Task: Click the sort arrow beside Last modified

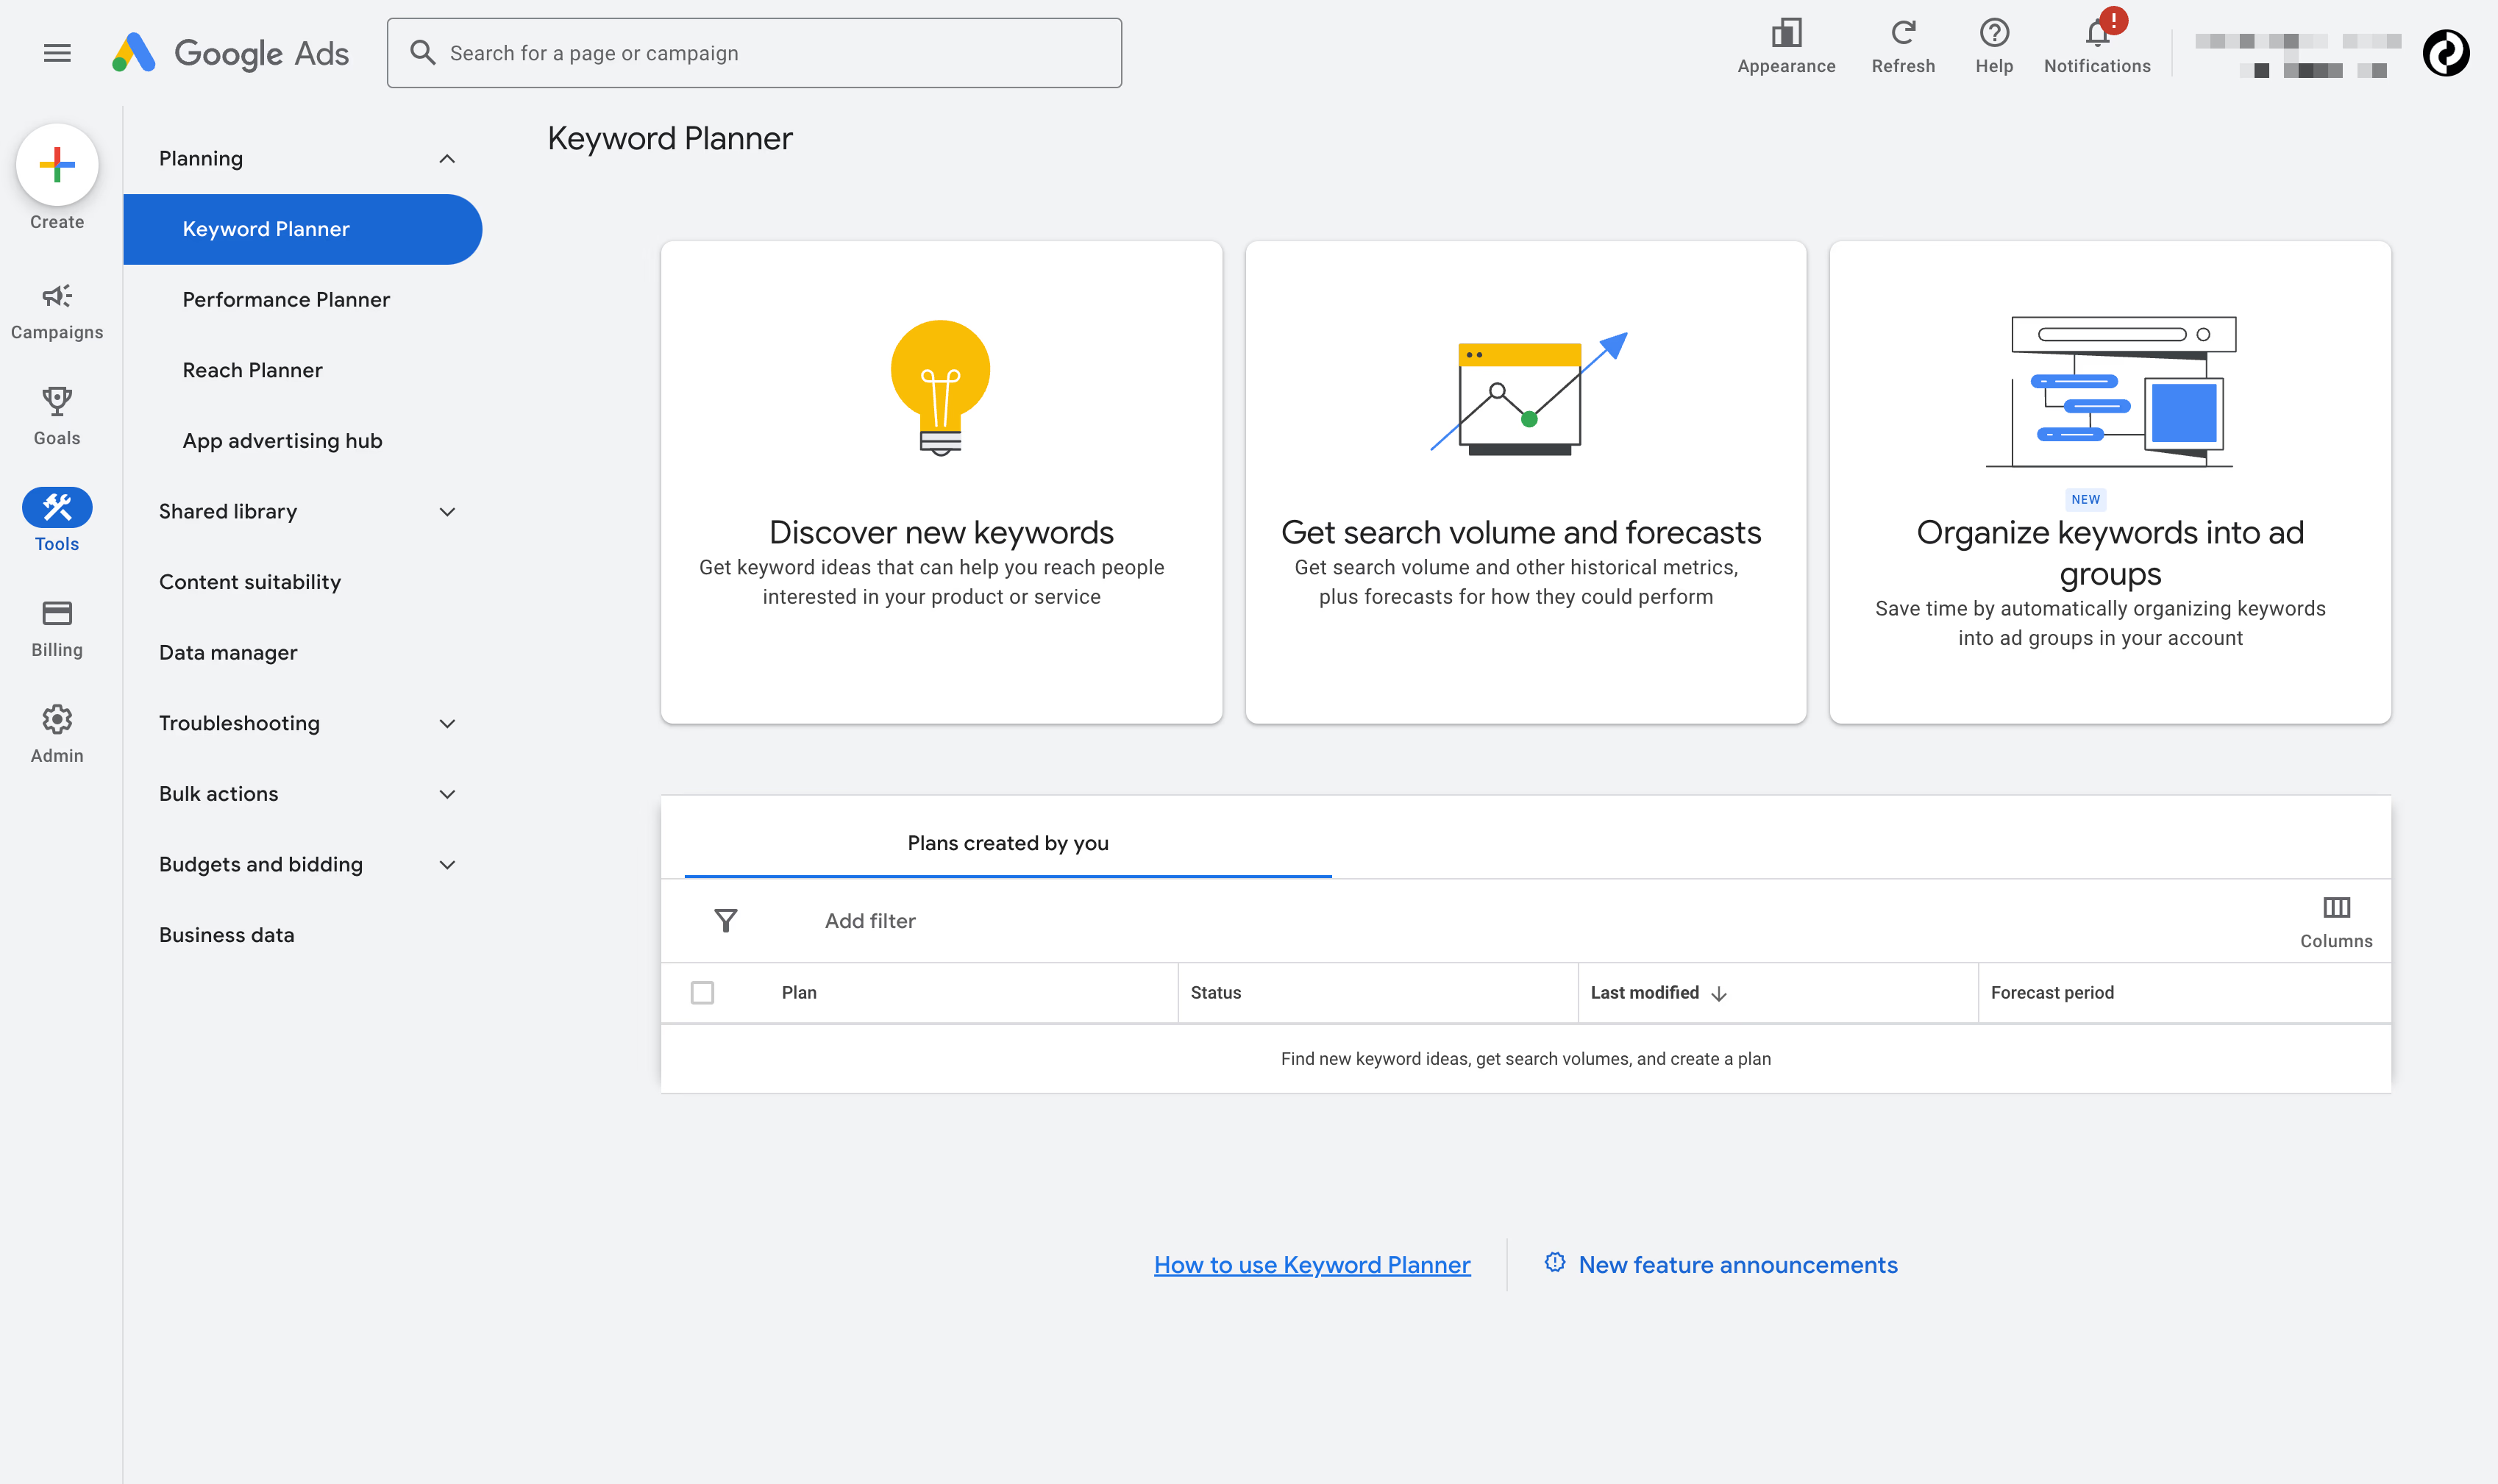Action: point(1719,993)
